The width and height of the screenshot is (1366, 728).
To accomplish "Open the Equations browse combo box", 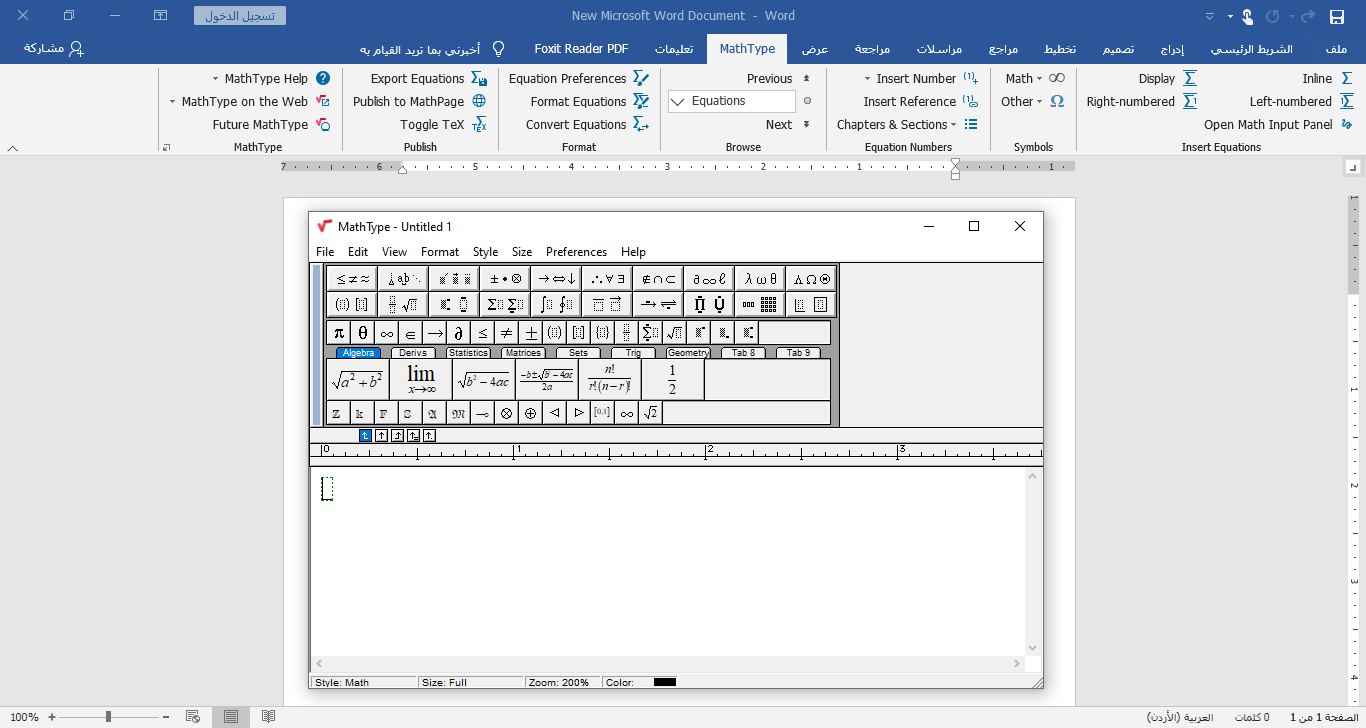I will [x=732, y=101].
